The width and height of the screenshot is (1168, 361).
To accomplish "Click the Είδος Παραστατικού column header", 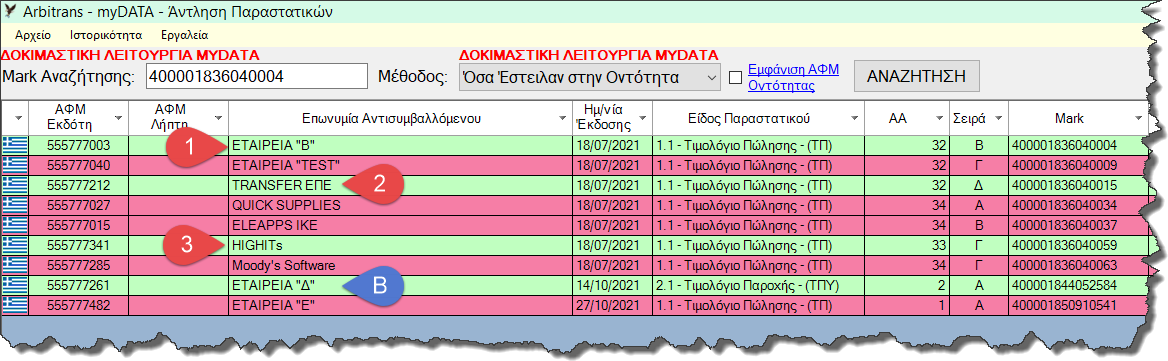I will (x=758, y=118).
